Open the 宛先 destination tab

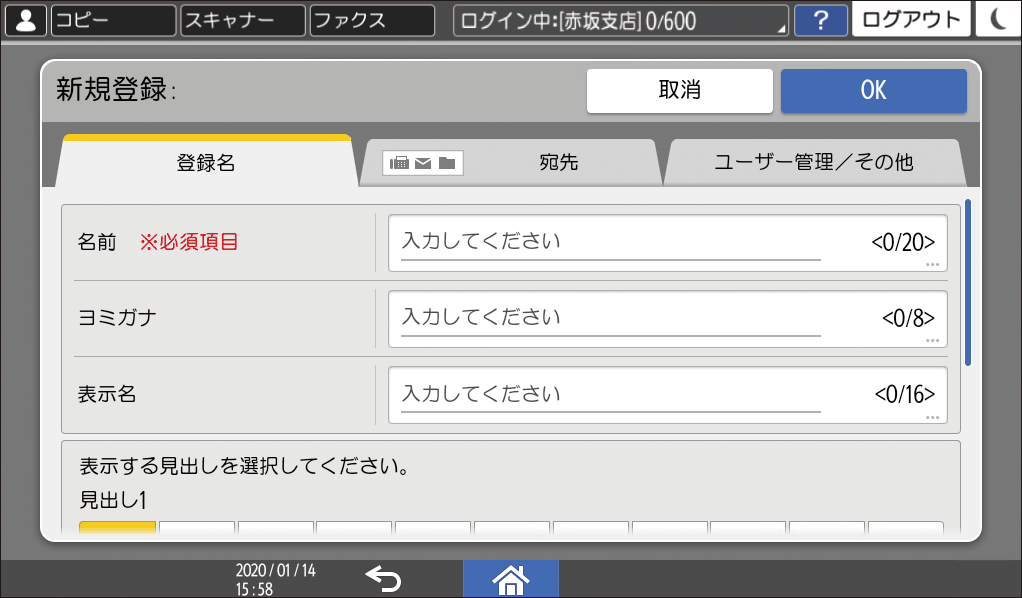click(x=560, y=162)
